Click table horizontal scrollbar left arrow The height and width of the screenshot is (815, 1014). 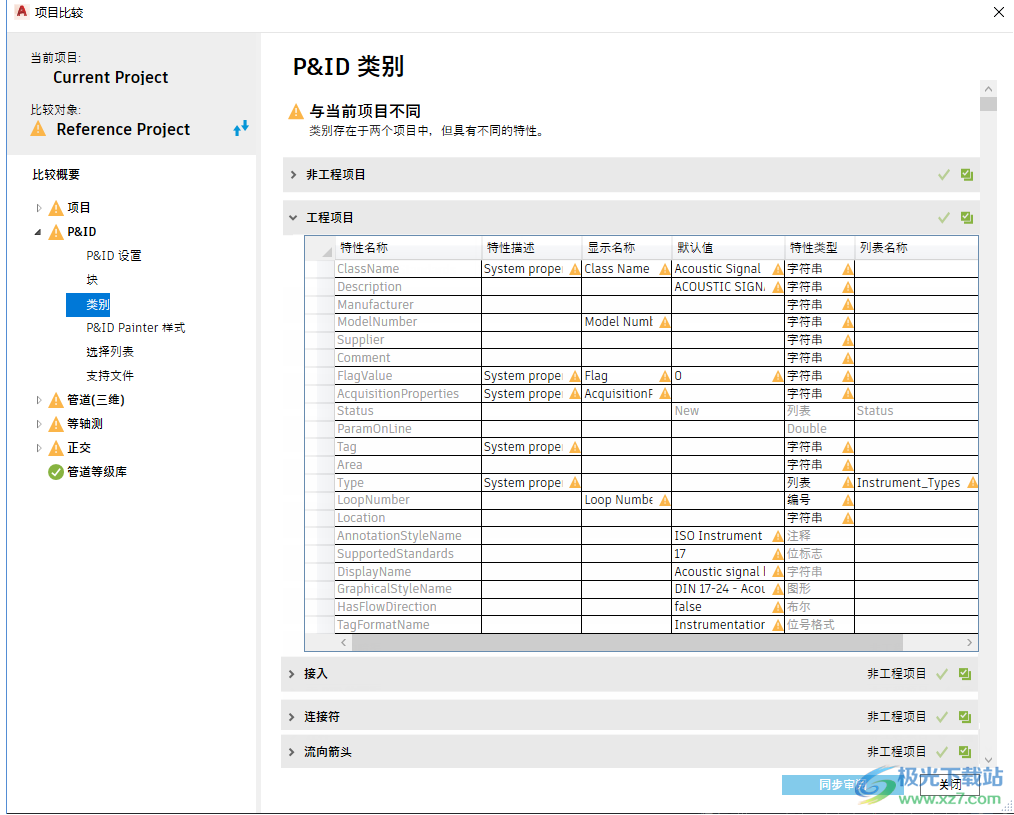point(343,642)
